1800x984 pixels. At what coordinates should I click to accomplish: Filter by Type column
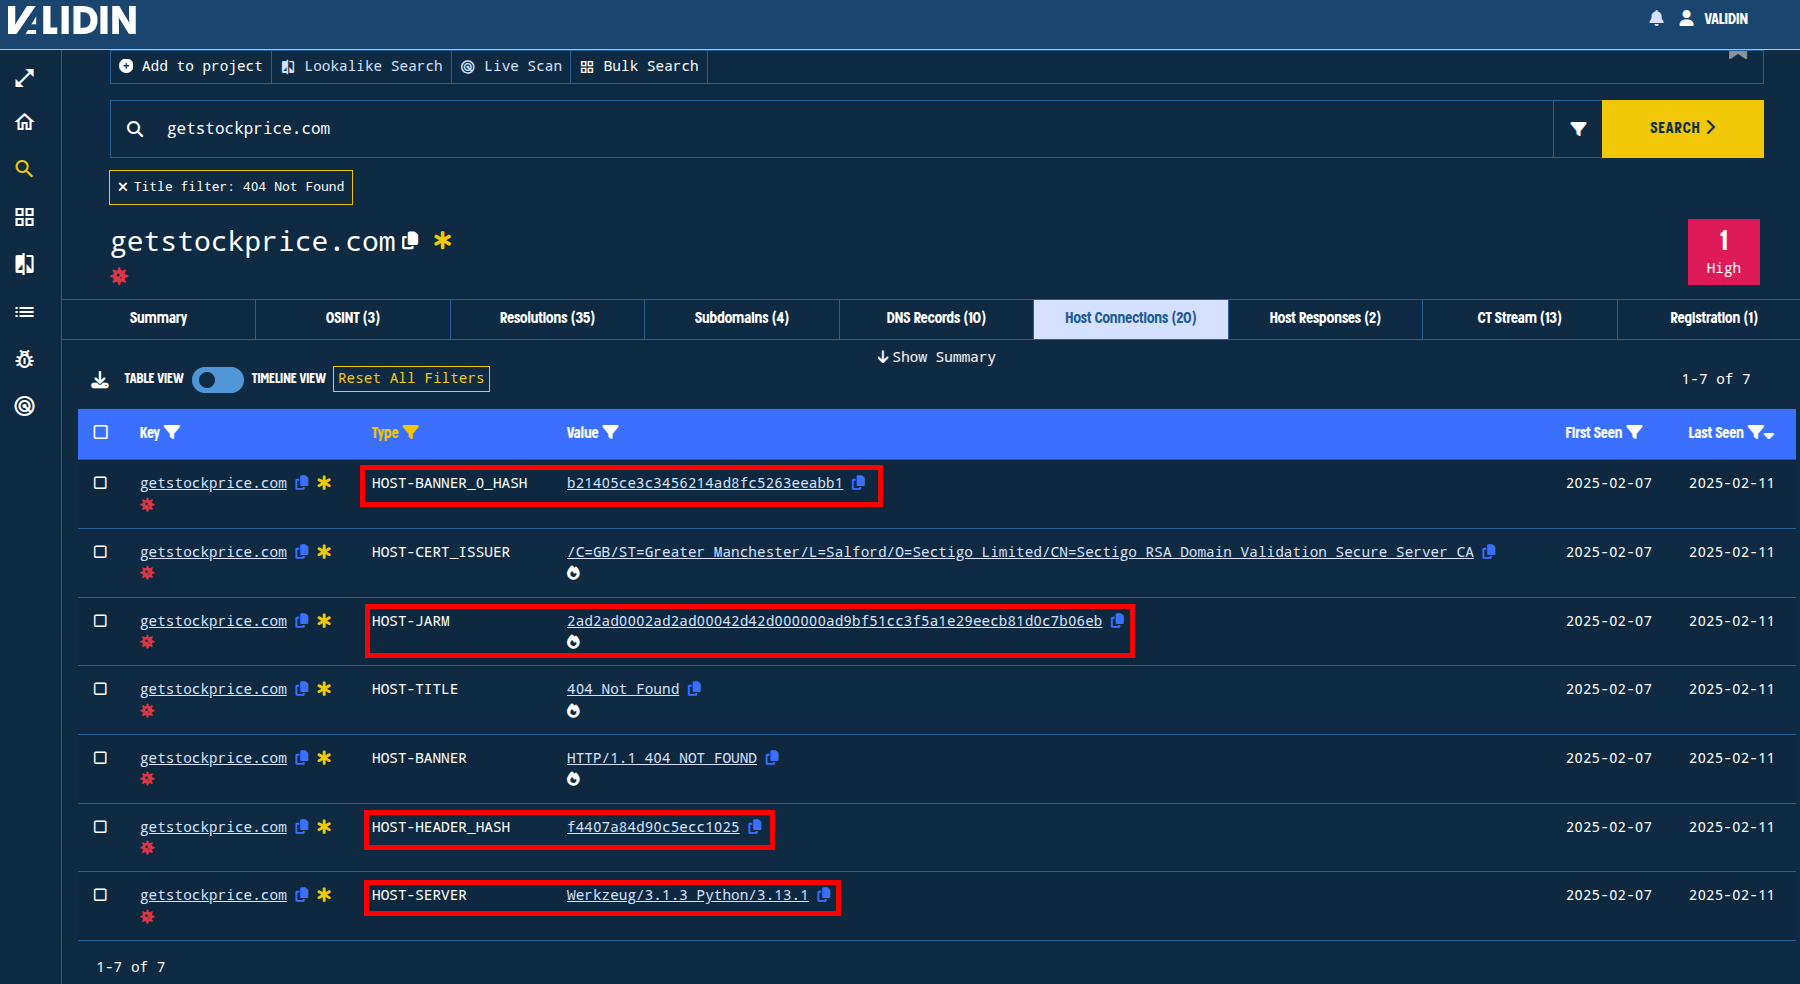[x=411, y=432]
